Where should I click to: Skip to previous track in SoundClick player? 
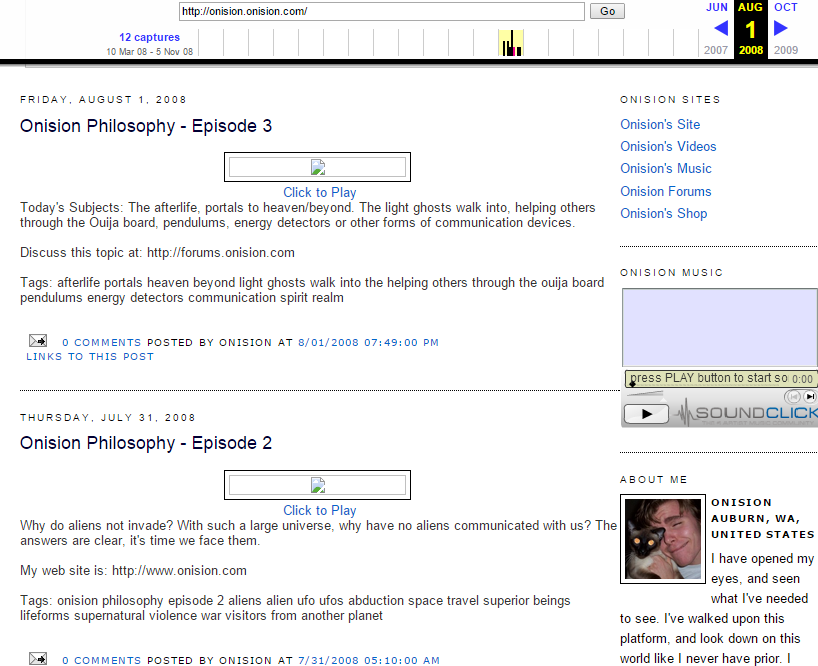pos(793,397)
